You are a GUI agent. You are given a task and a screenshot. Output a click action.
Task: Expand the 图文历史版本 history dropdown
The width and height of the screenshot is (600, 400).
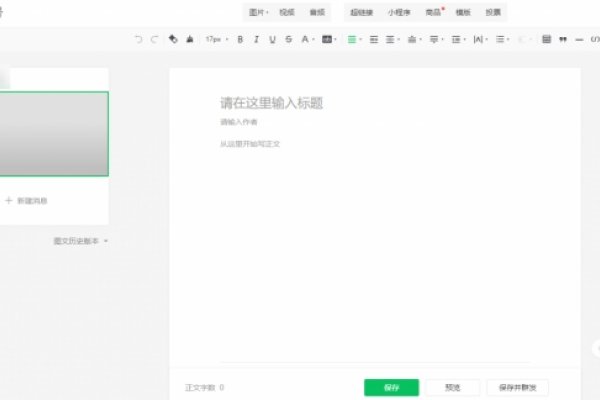(80, 241)
